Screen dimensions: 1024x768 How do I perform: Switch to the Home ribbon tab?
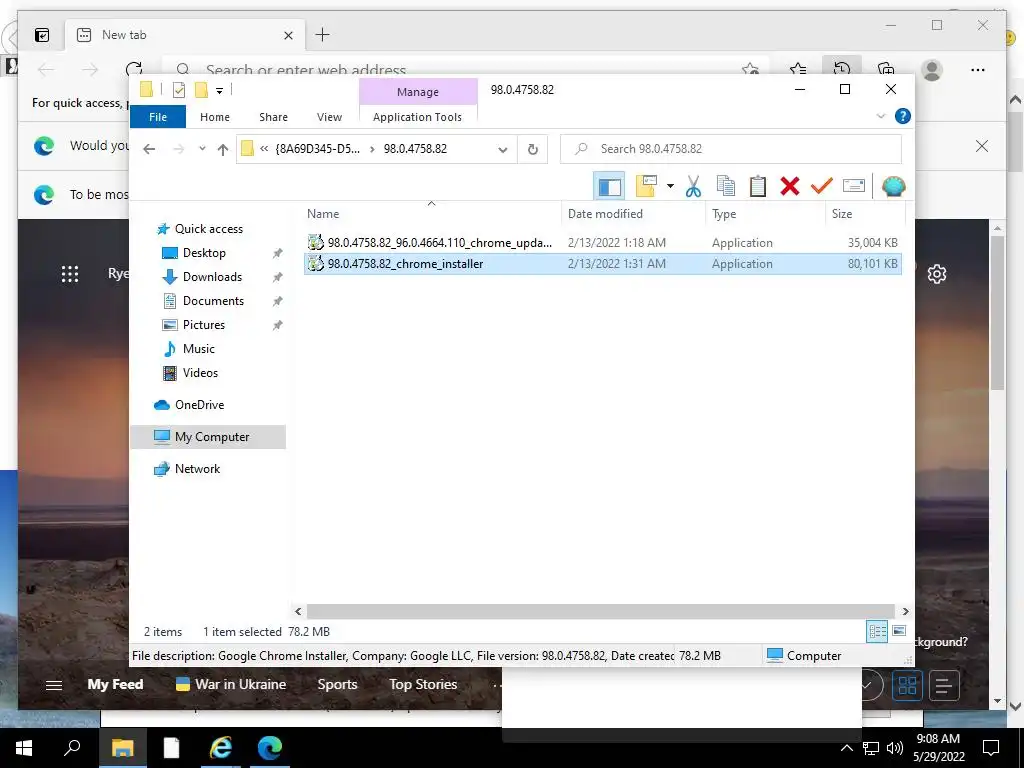[215, 117]
